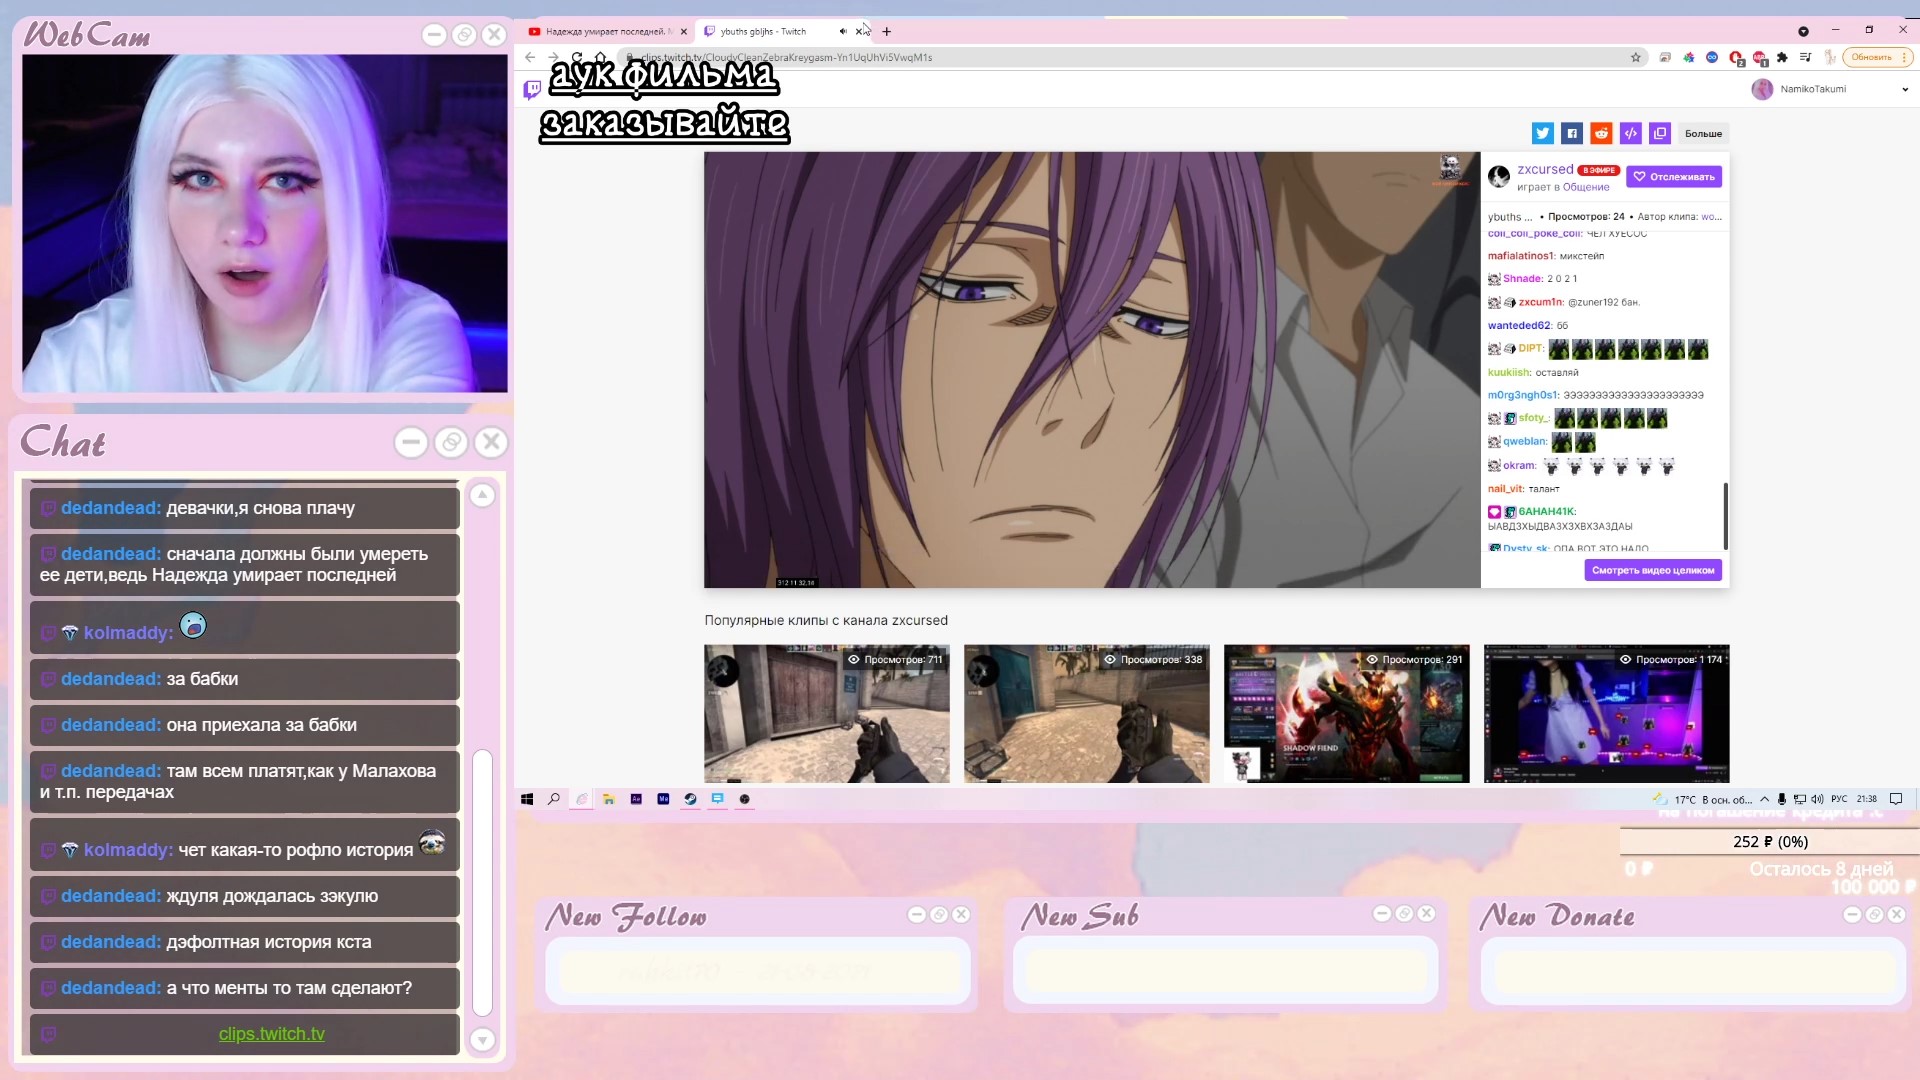
Task: Open the Windows notification center
Action: tap(1896, 799)
